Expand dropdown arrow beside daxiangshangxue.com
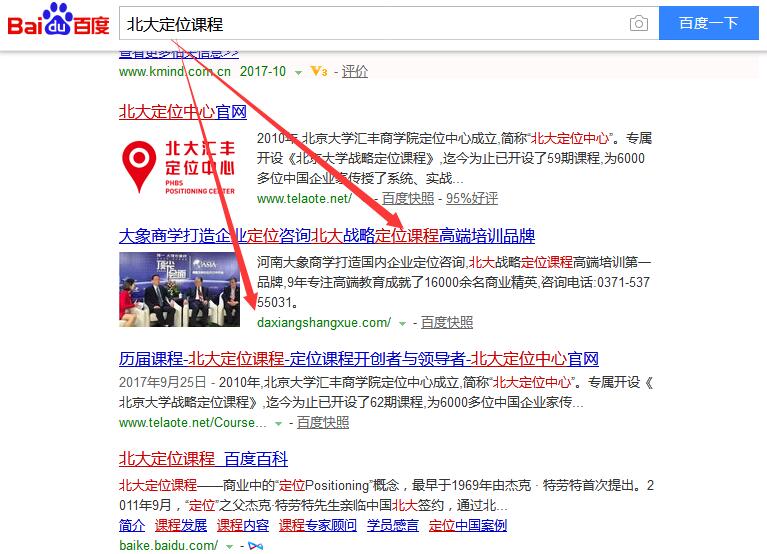Viewport: 767px width, 554px height. coord(402,324)
